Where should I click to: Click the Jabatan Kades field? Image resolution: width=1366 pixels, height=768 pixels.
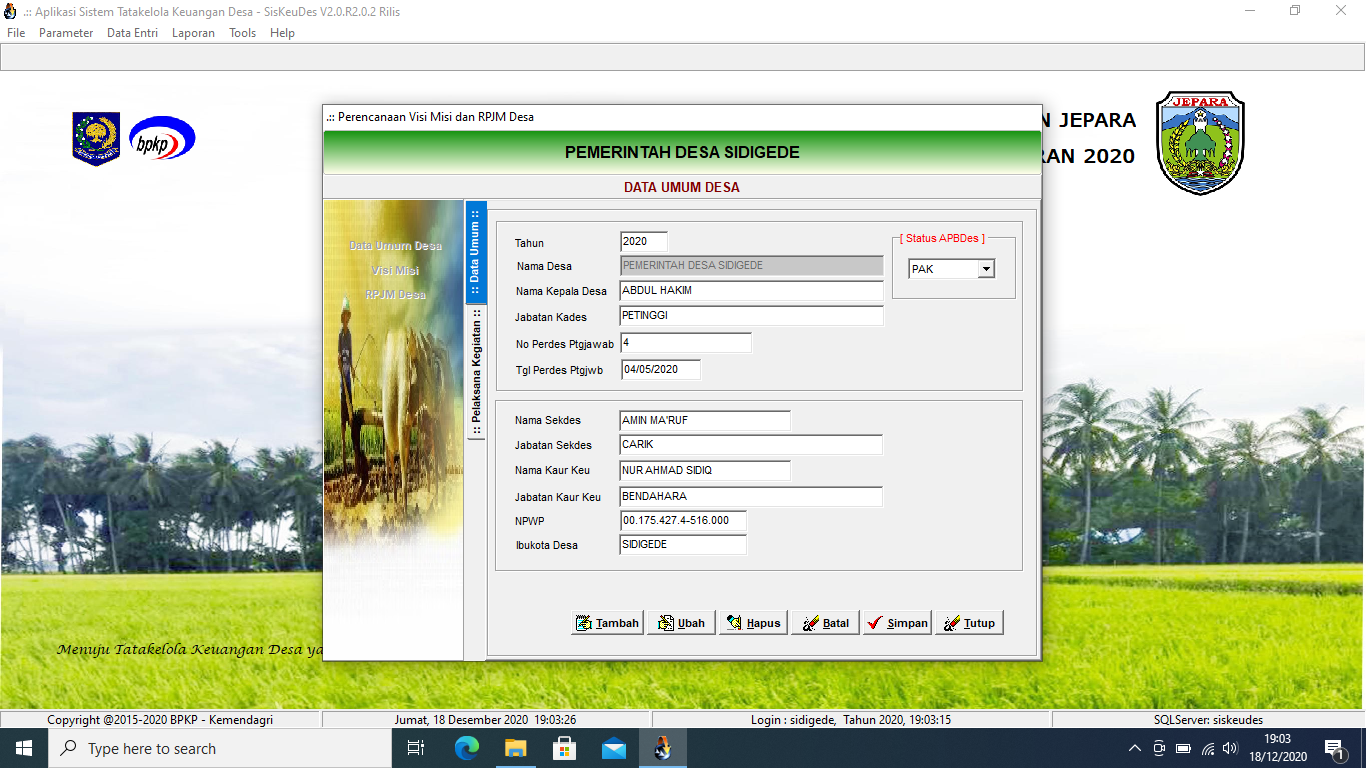point(751,316)
